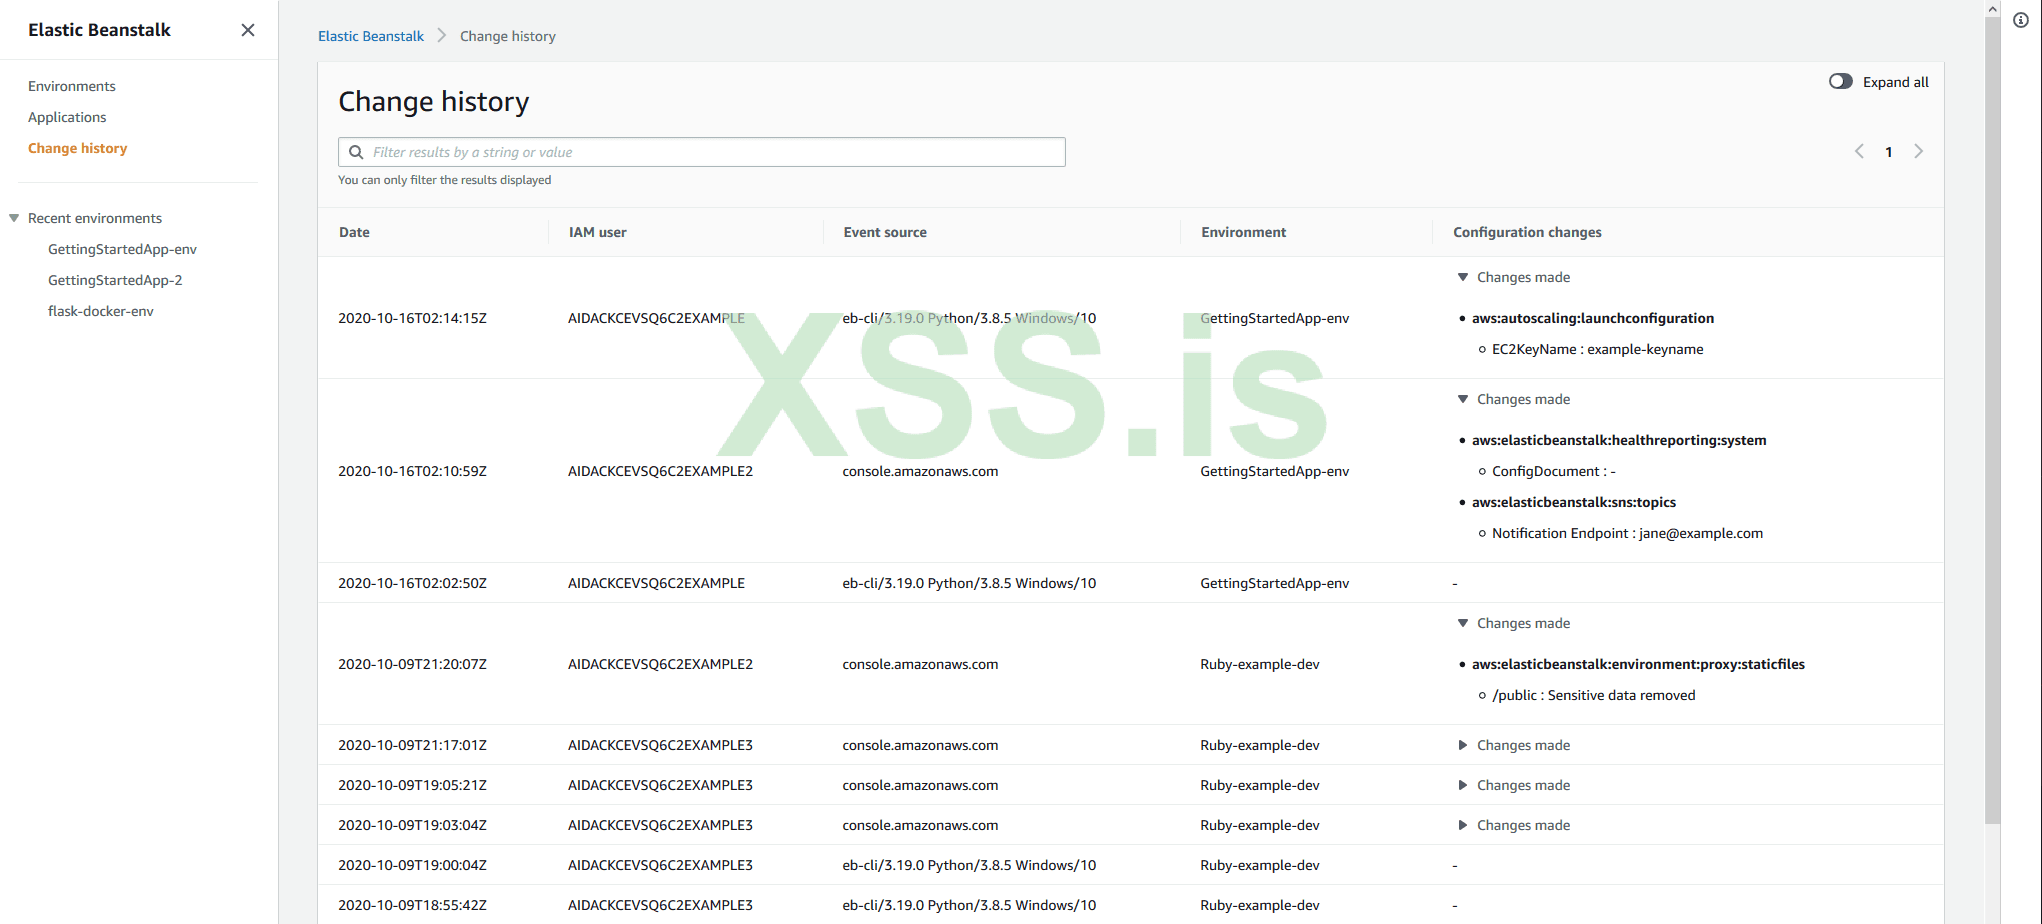The height and width of the screenshot is (924, 2042).
Task: Focus the filter results search field
Action: tap(702, 152)
